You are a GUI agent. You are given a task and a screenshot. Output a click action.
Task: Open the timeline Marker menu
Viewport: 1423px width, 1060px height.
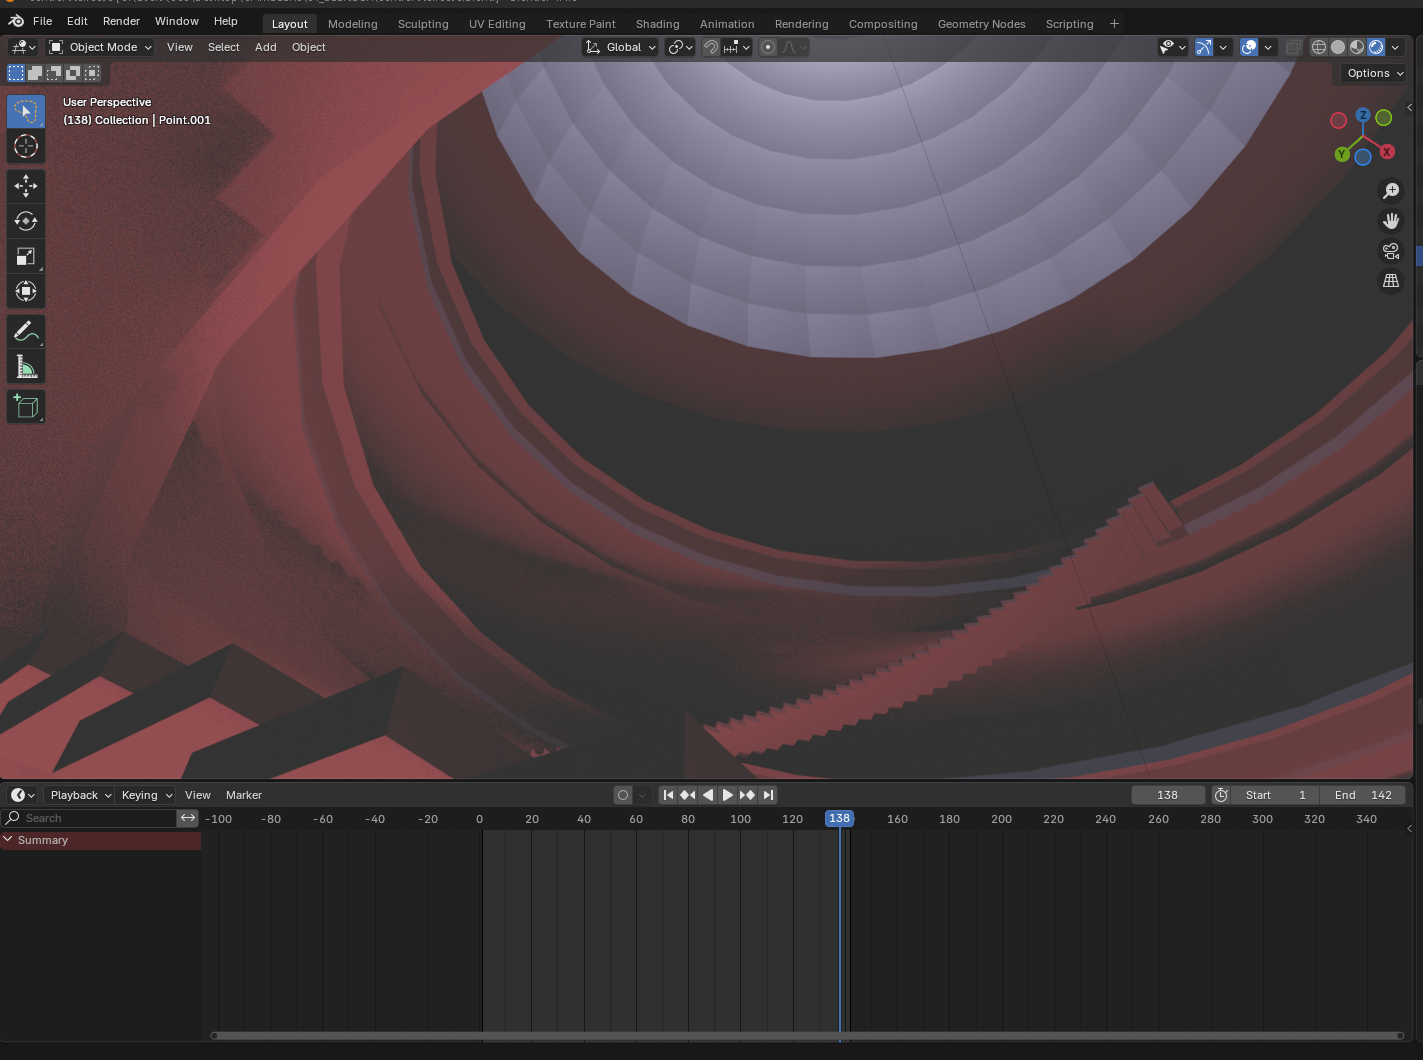point(244,795)
